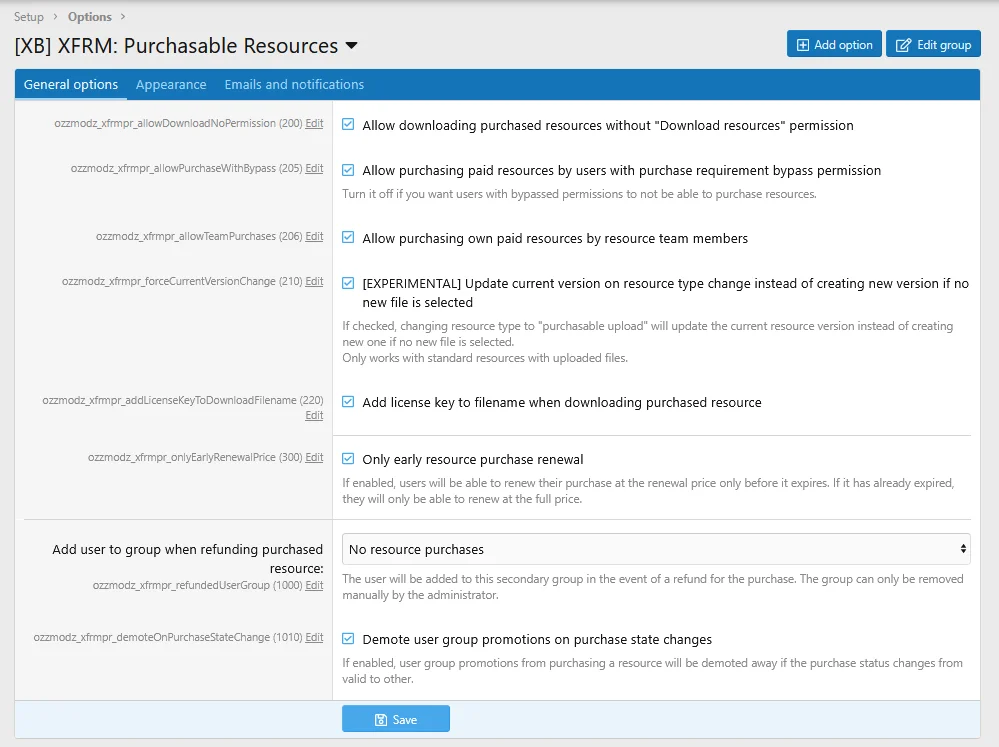Toggle the EXPERIMENTAL update current version checkbox
This screenshot has height=747, width=999.
tap(348, 283)
